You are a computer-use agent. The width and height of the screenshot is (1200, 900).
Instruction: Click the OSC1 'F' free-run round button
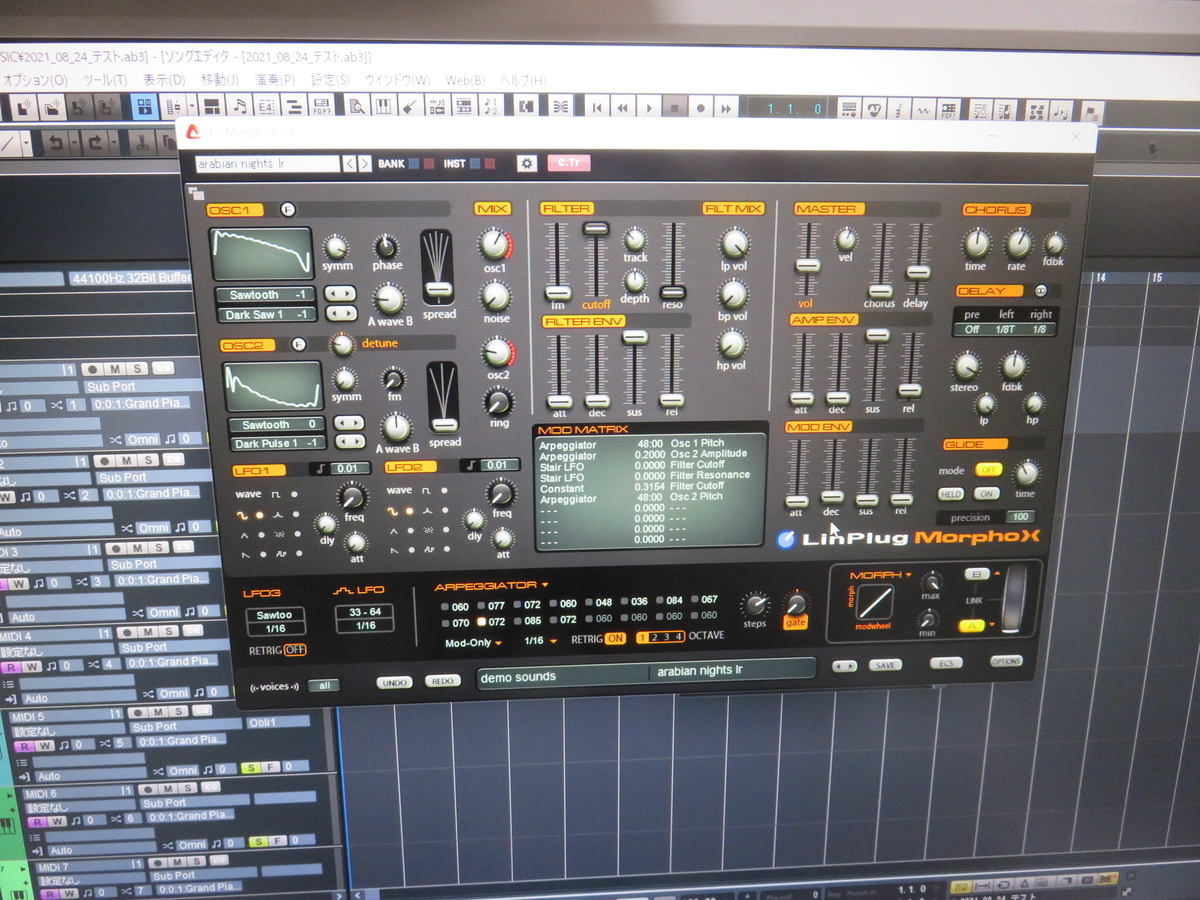pos(287,209)
